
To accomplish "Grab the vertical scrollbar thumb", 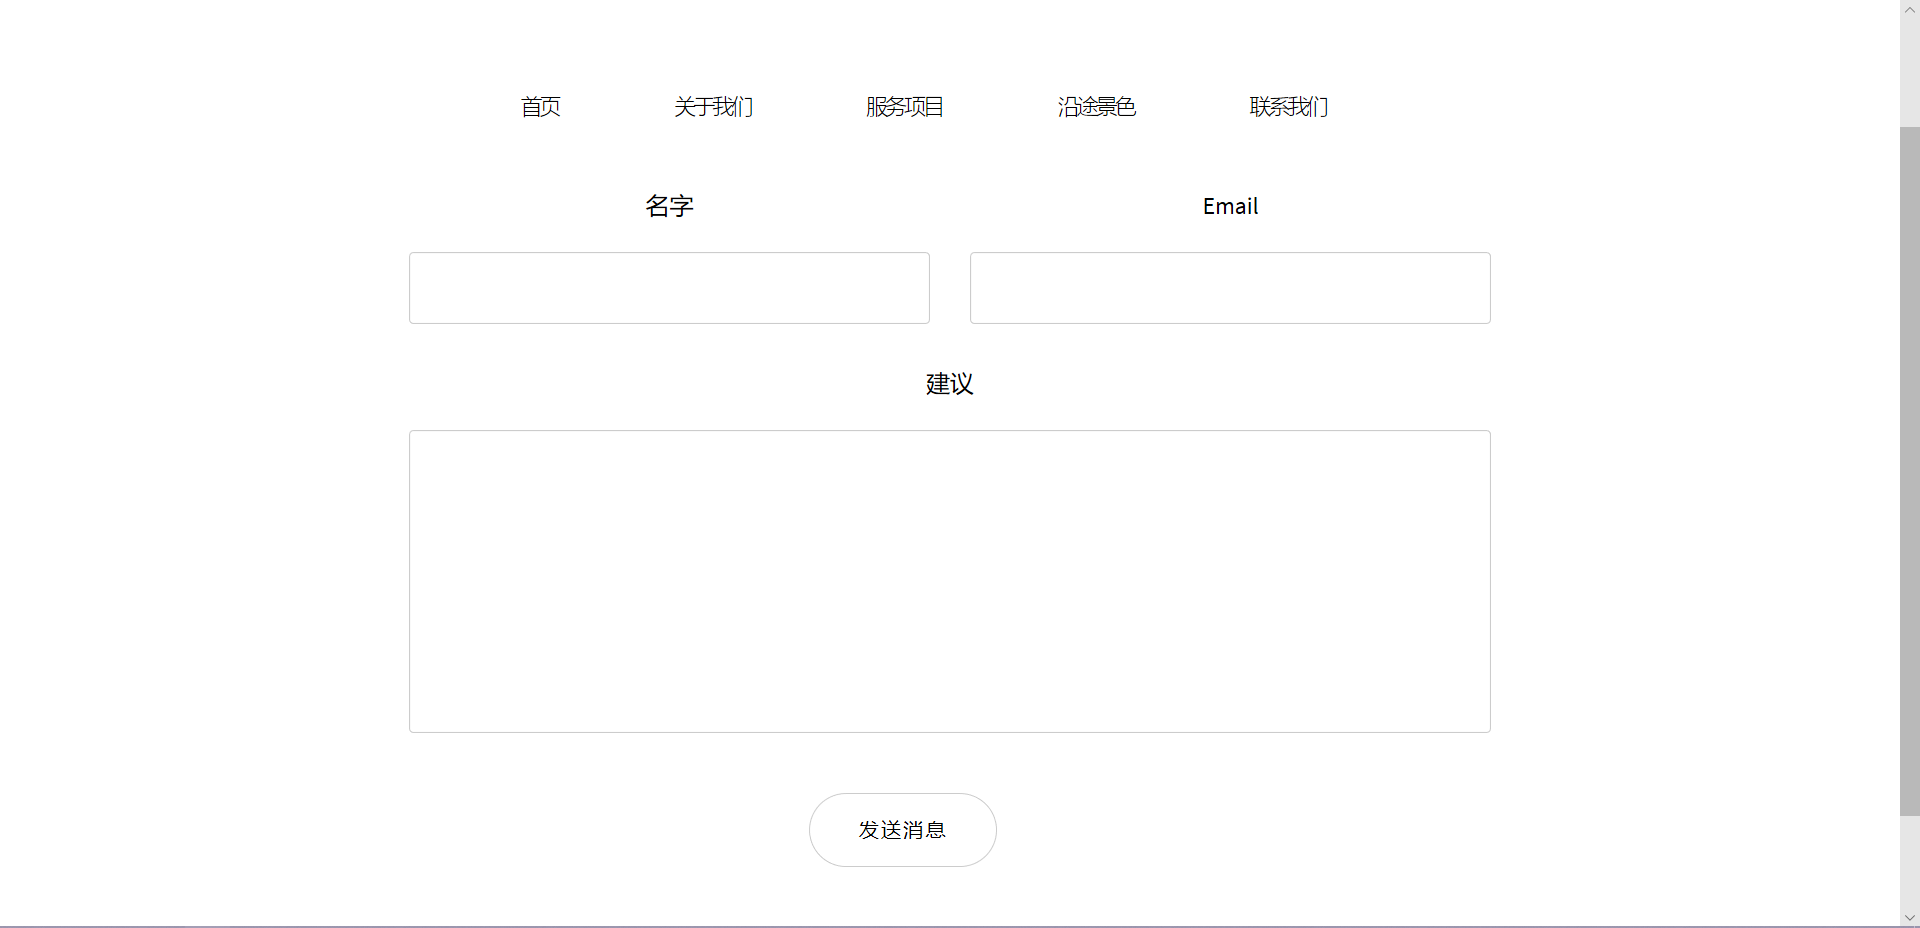I will click(1909, 470).
